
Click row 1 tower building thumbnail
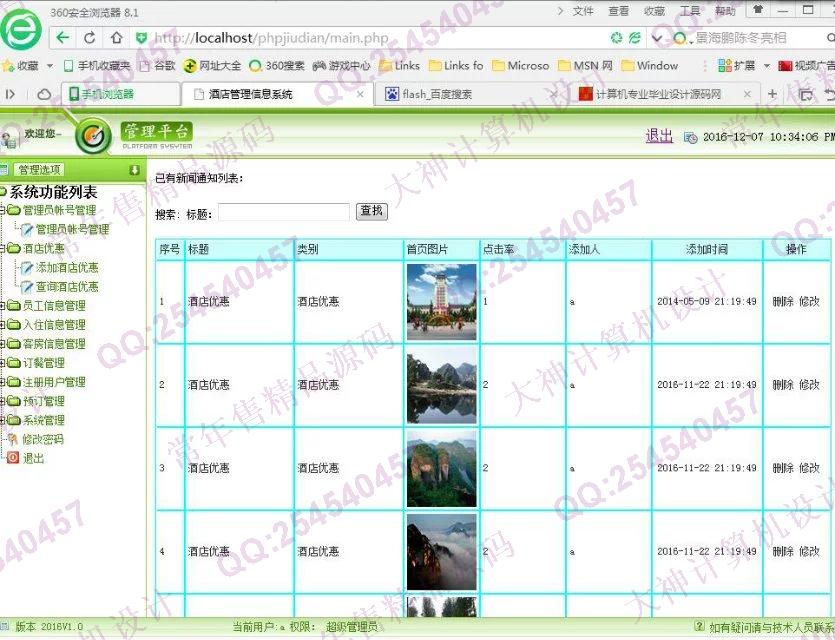click(x=441, y=302)
